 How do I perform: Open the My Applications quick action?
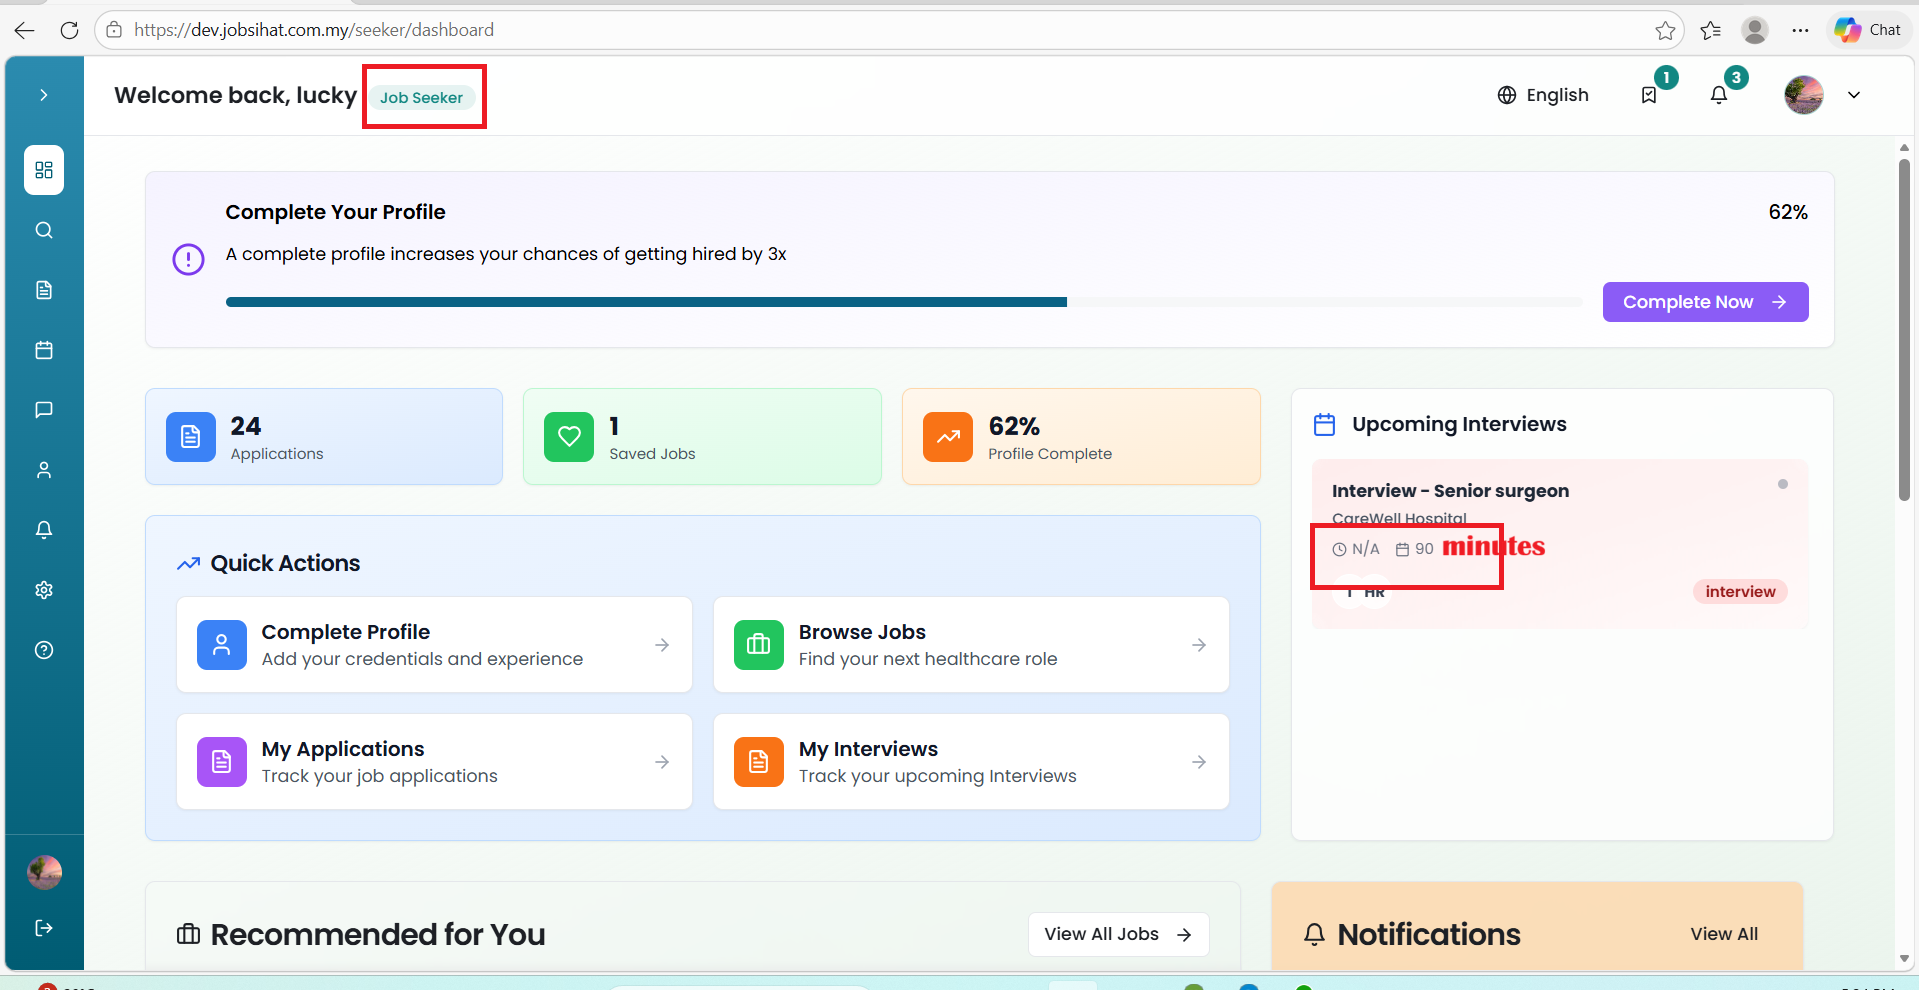pos(434,762)
